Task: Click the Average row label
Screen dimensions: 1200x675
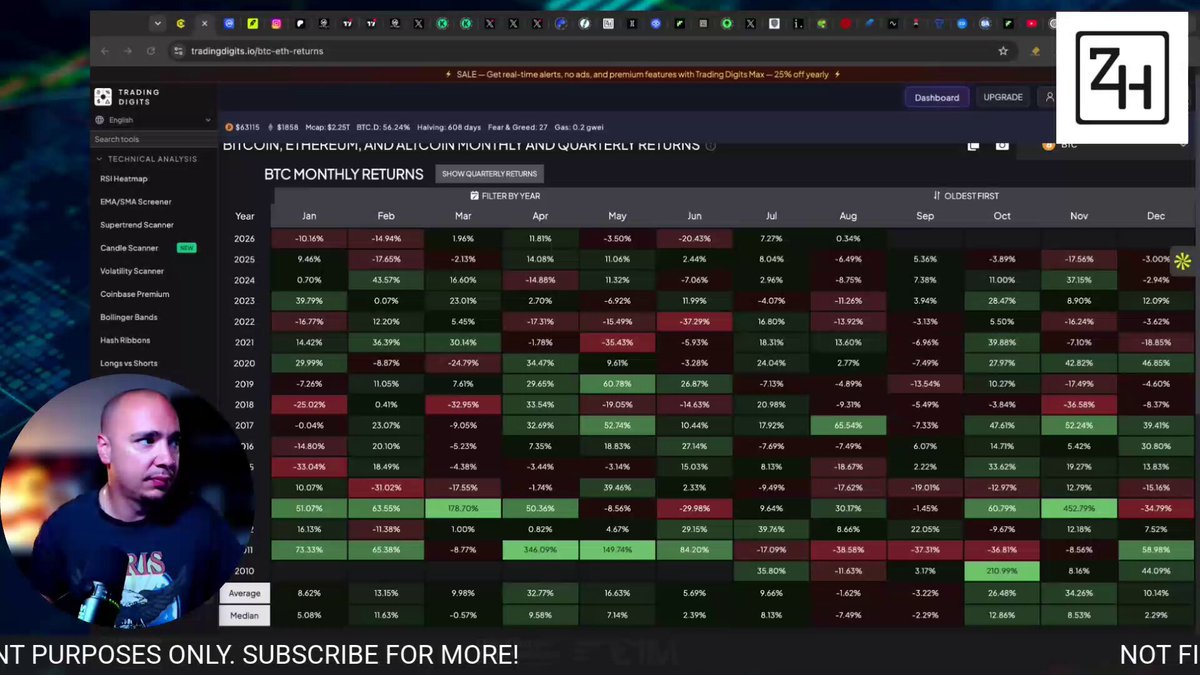Action: coord(244,593)
